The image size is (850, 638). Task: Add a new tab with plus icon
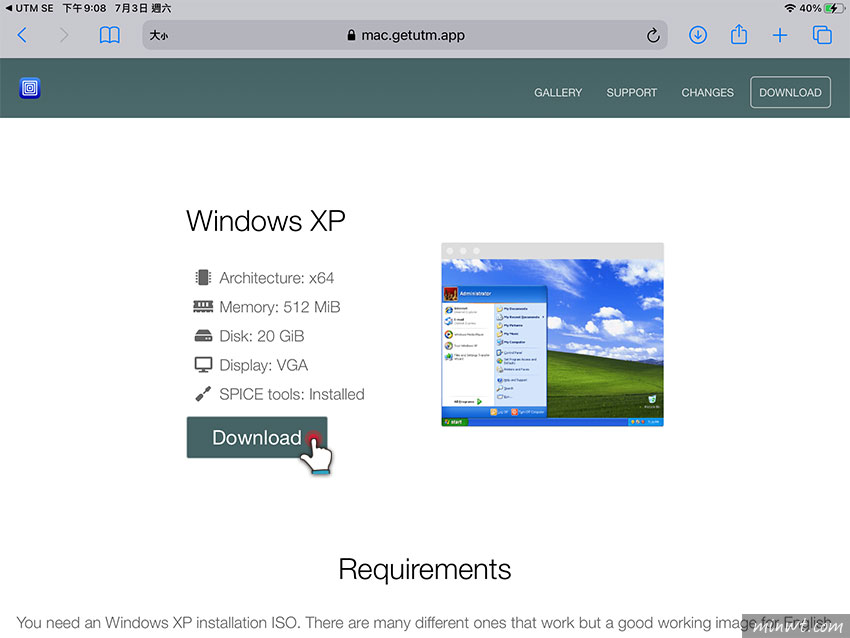780,36
